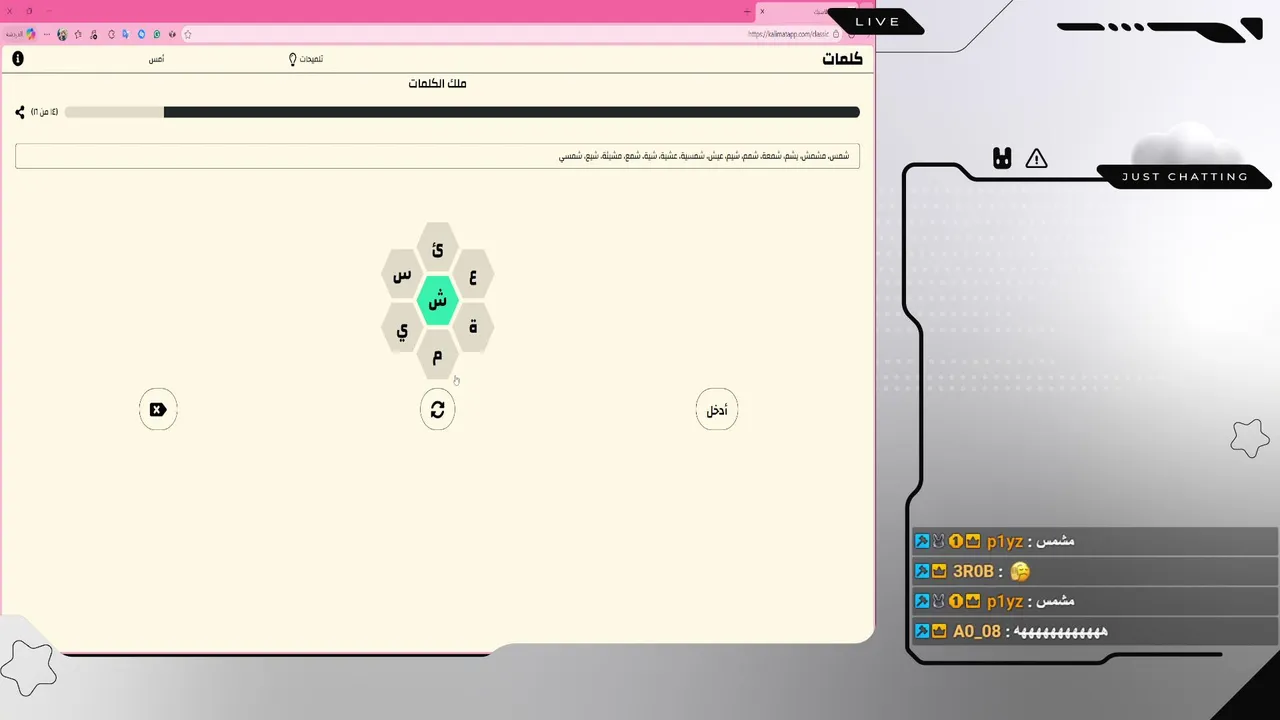Click the warning triangle icon in overlay
Image resolution: width=1280 pixels, height=720 pixels.
(1036, 158)
